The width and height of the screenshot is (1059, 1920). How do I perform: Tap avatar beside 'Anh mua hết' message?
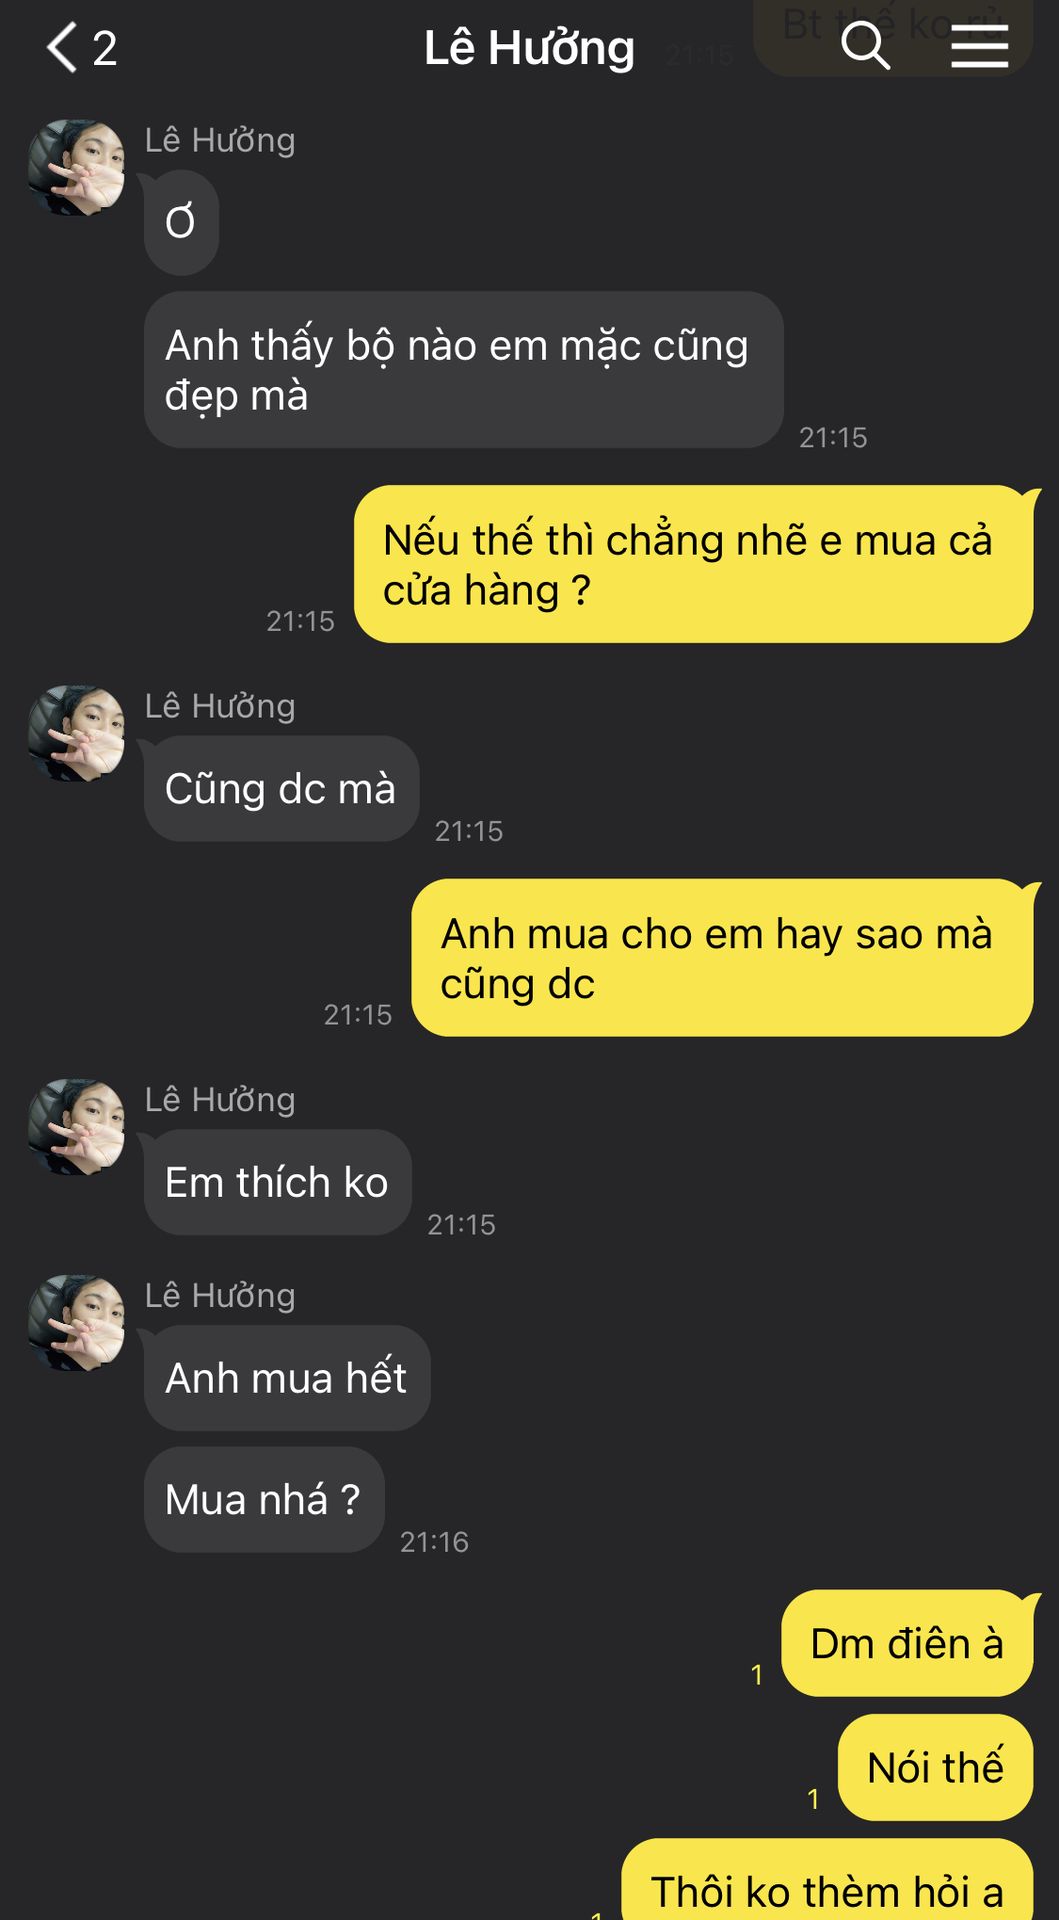76,1322
